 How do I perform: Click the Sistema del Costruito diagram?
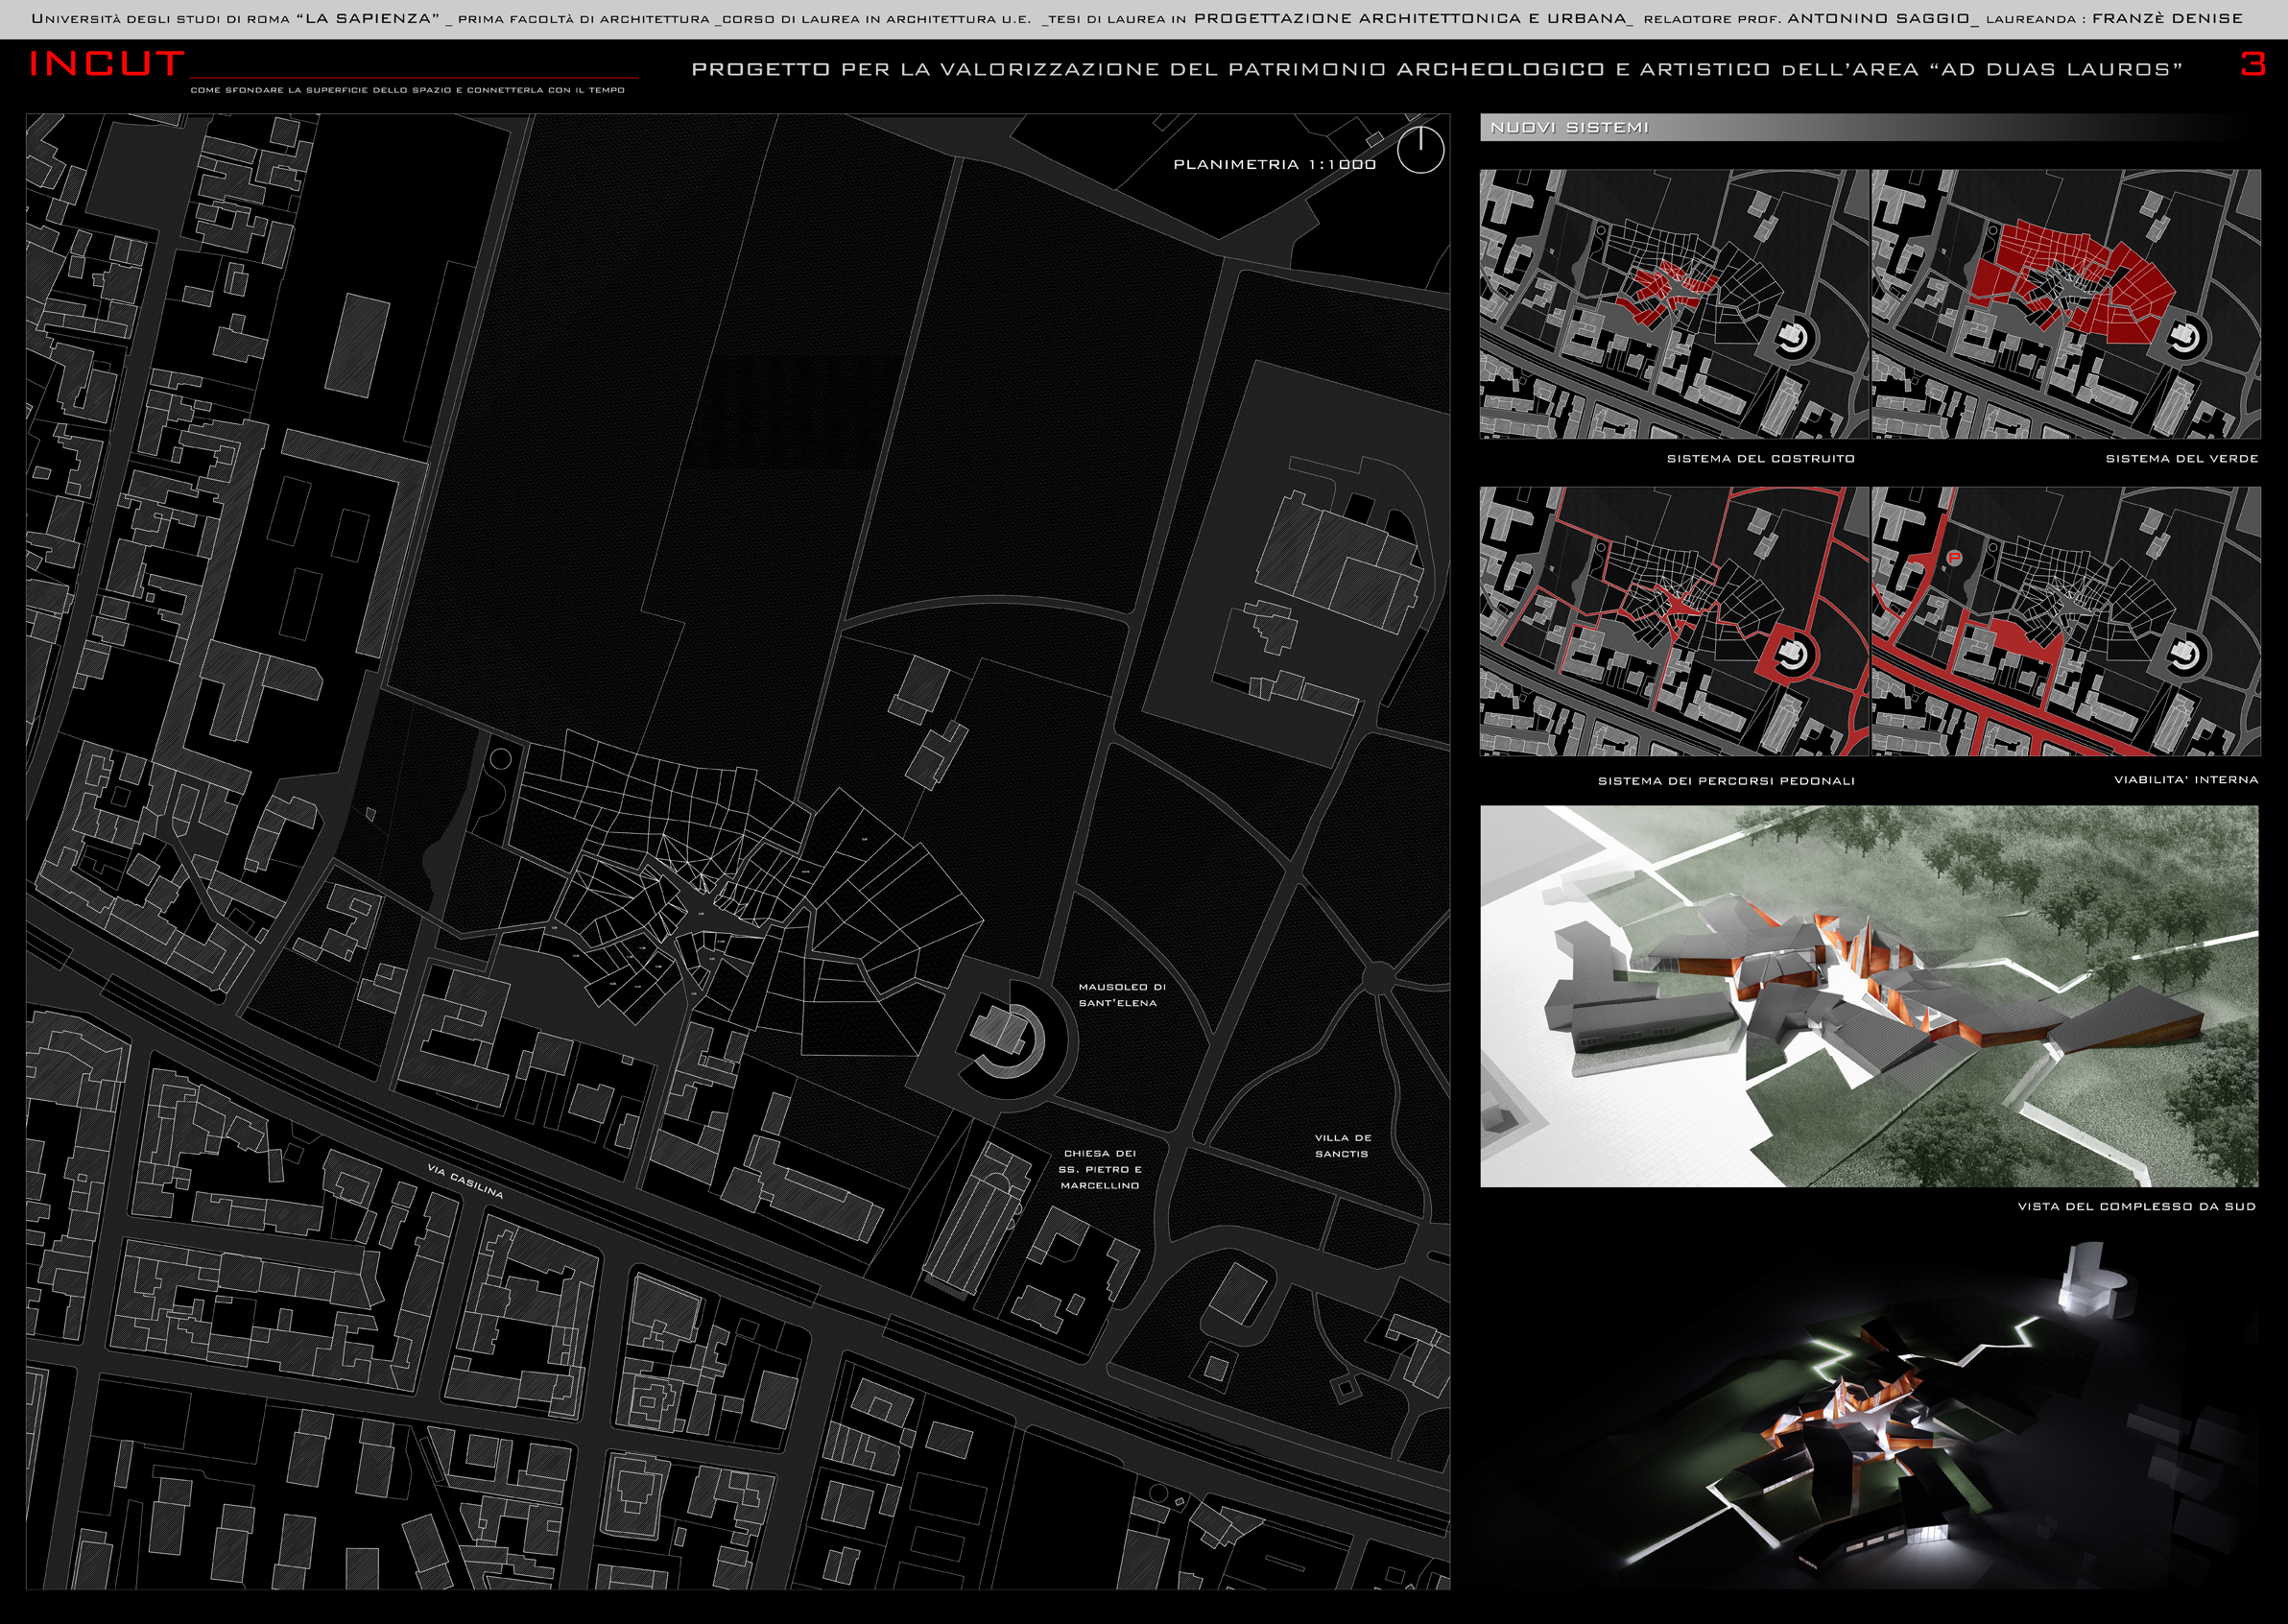1674,304
